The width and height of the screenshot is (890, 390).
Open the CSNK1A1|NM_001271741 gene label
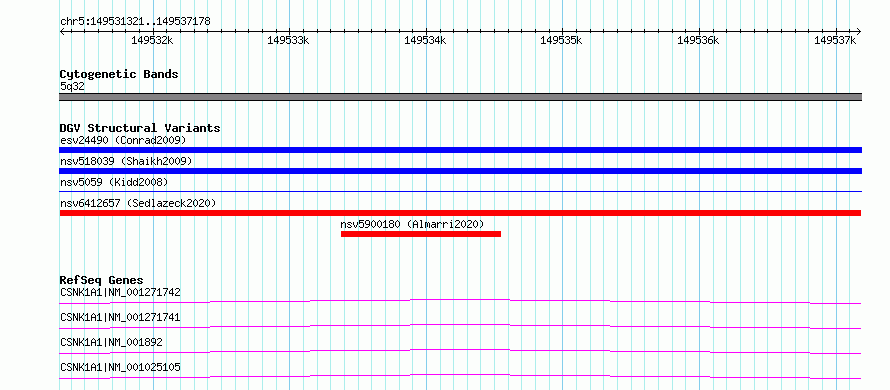(120, 317)
